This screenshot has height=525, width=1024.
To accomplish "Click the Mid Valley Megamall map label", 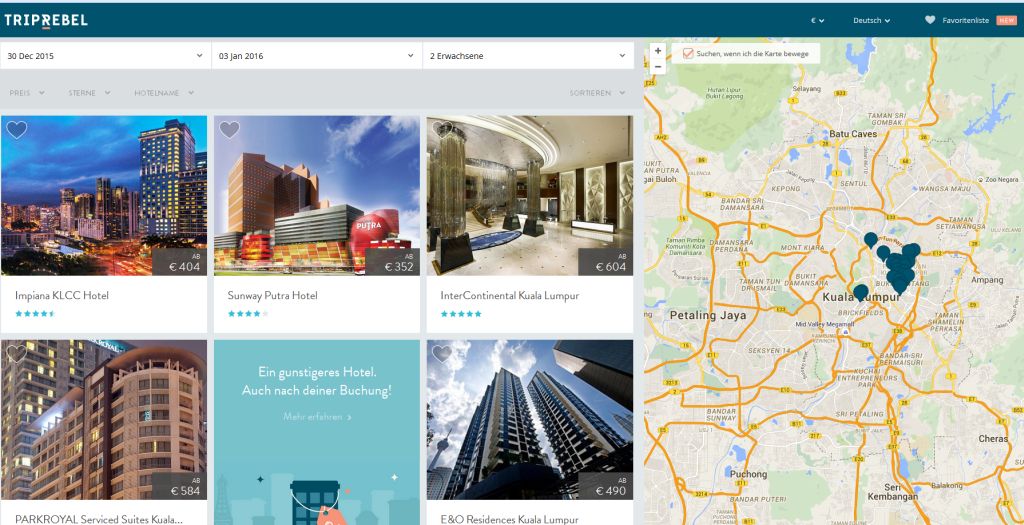I will 824,324.
